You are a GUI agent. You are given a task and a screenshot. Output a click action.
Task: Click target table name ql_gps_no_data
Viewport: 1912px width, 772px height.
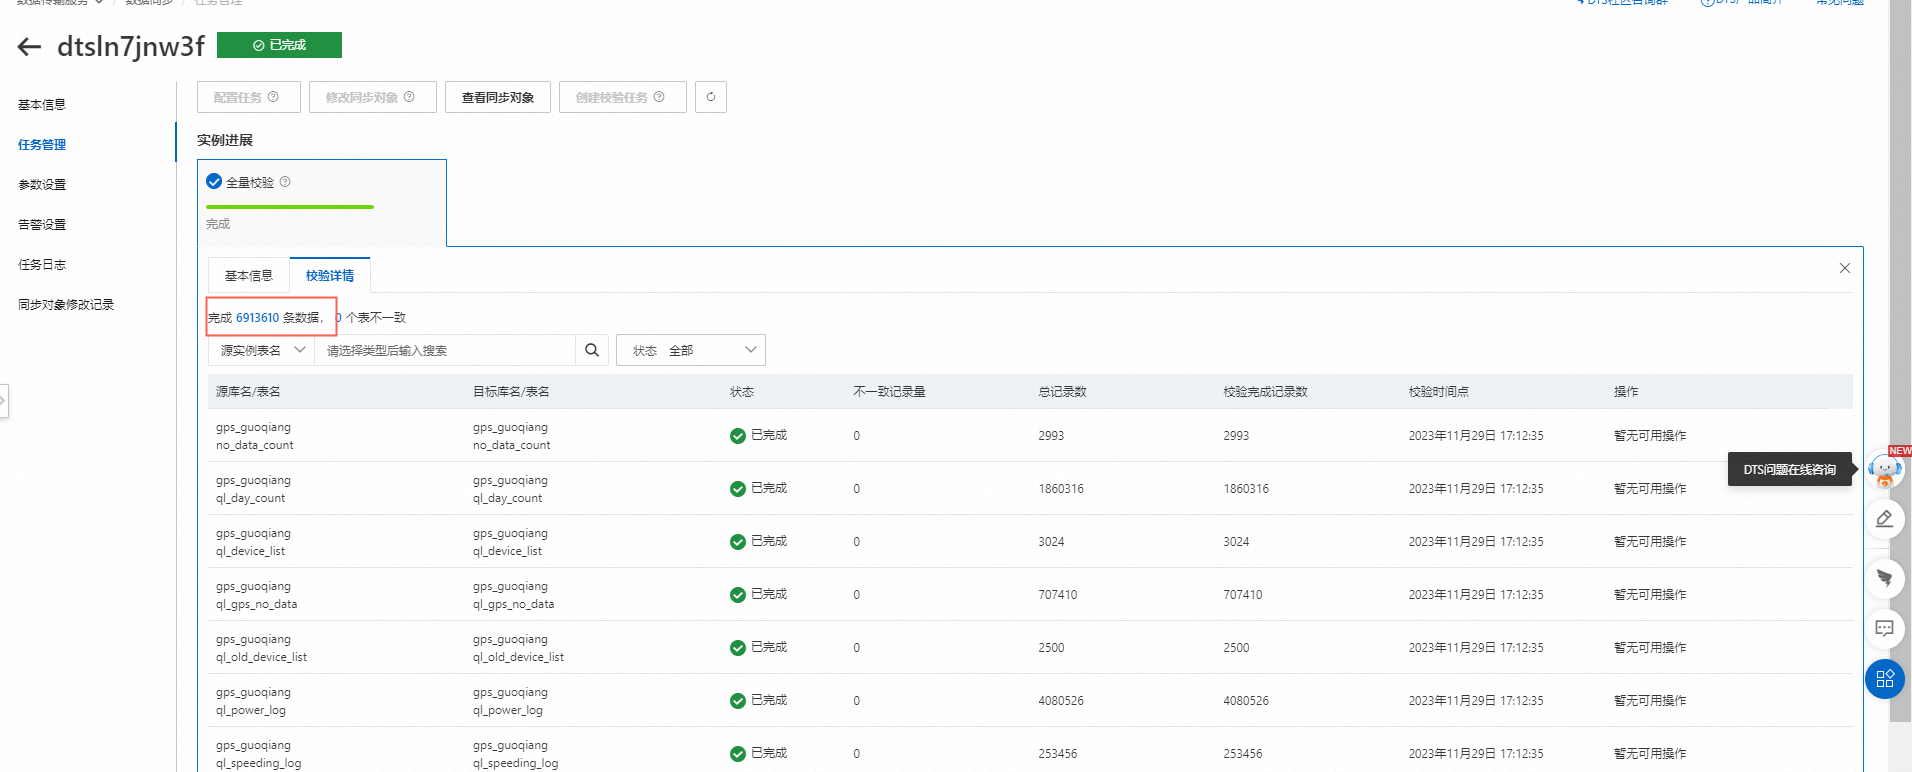[513, 605]
